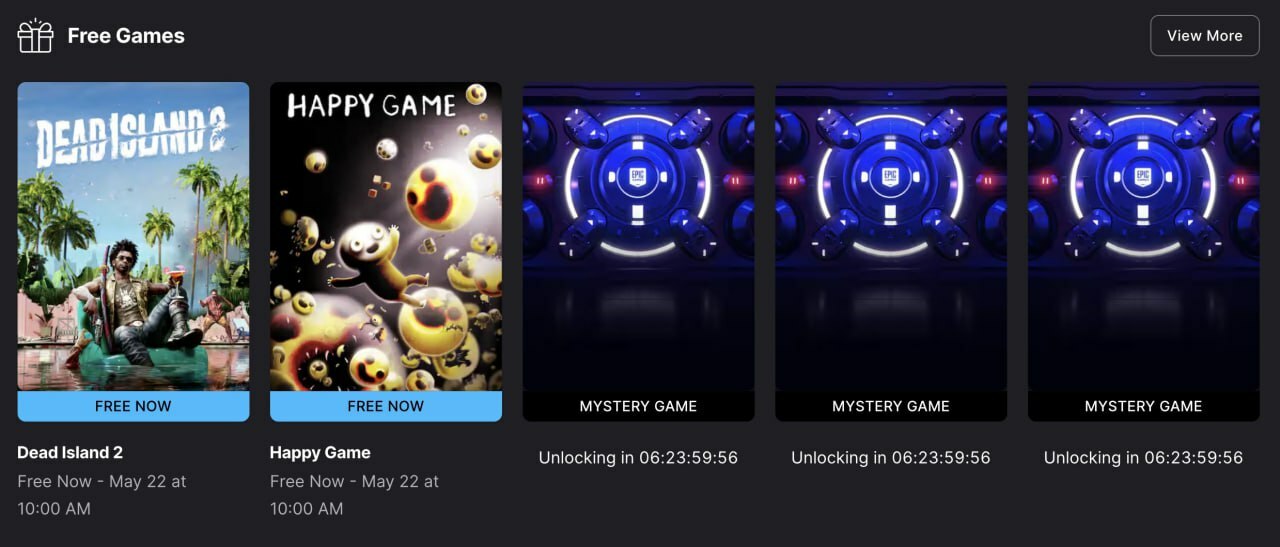Open the middle mystery game vault thumbnail
Screen dimensions: 1280x547
click(891, 236)
